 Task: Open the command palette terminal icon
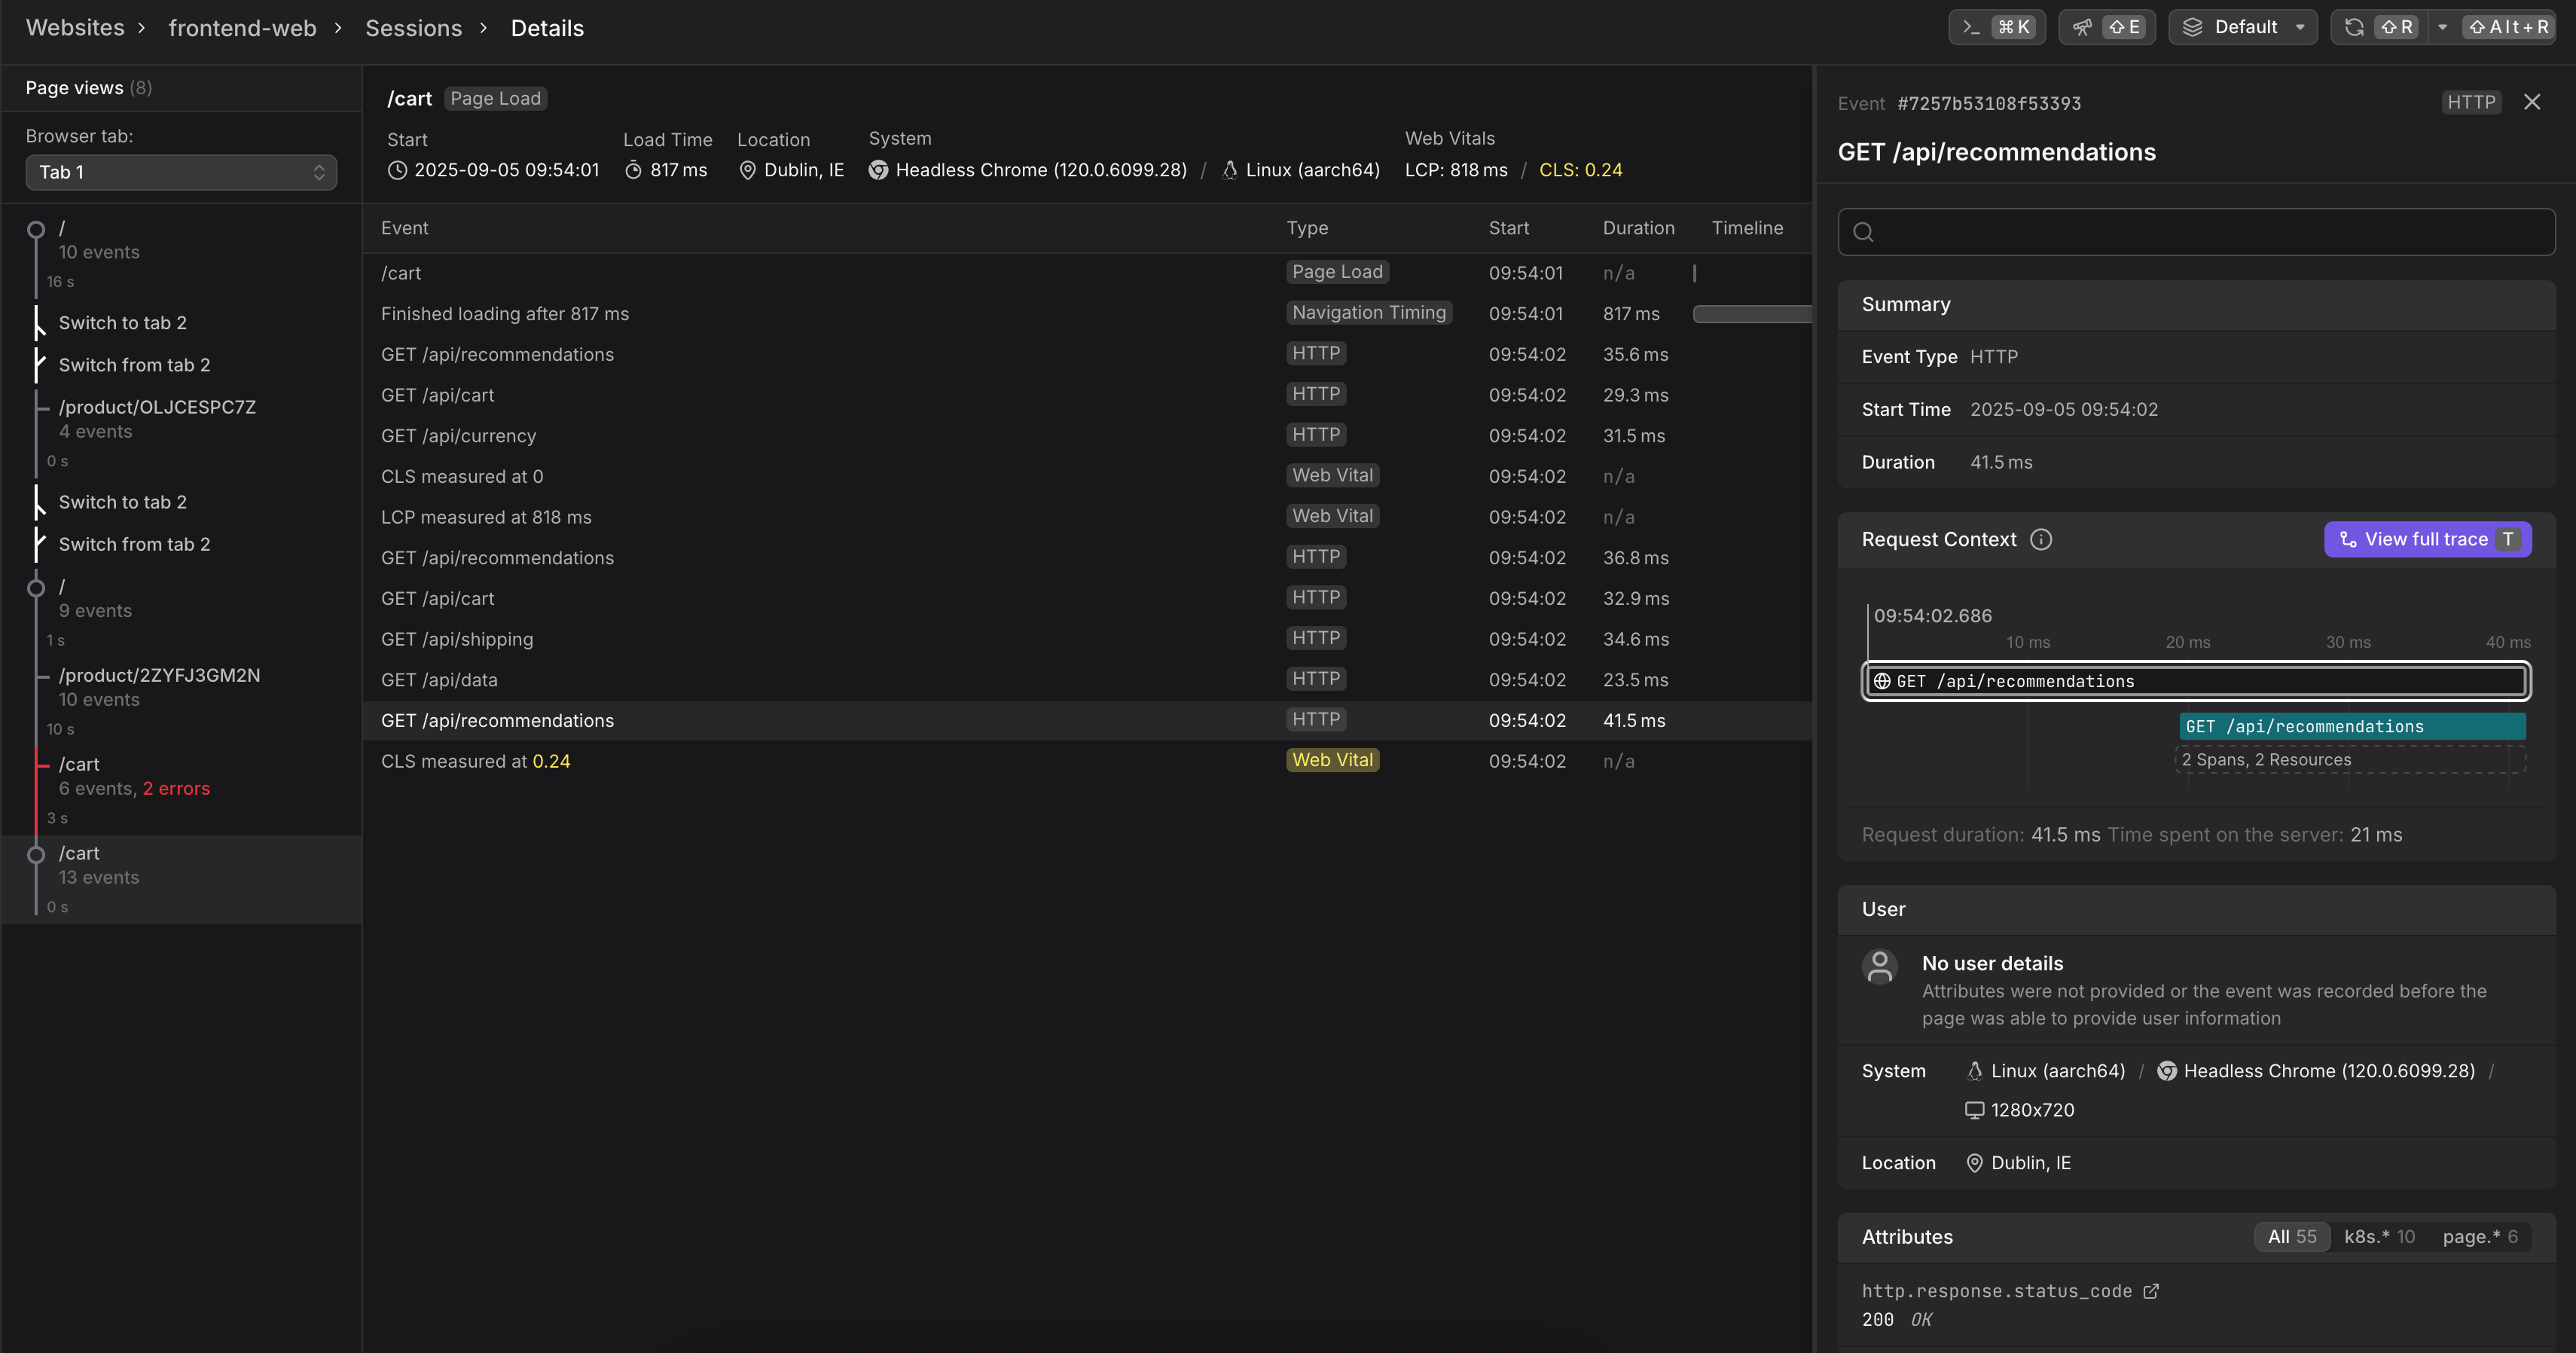(x=1971, y=27)
